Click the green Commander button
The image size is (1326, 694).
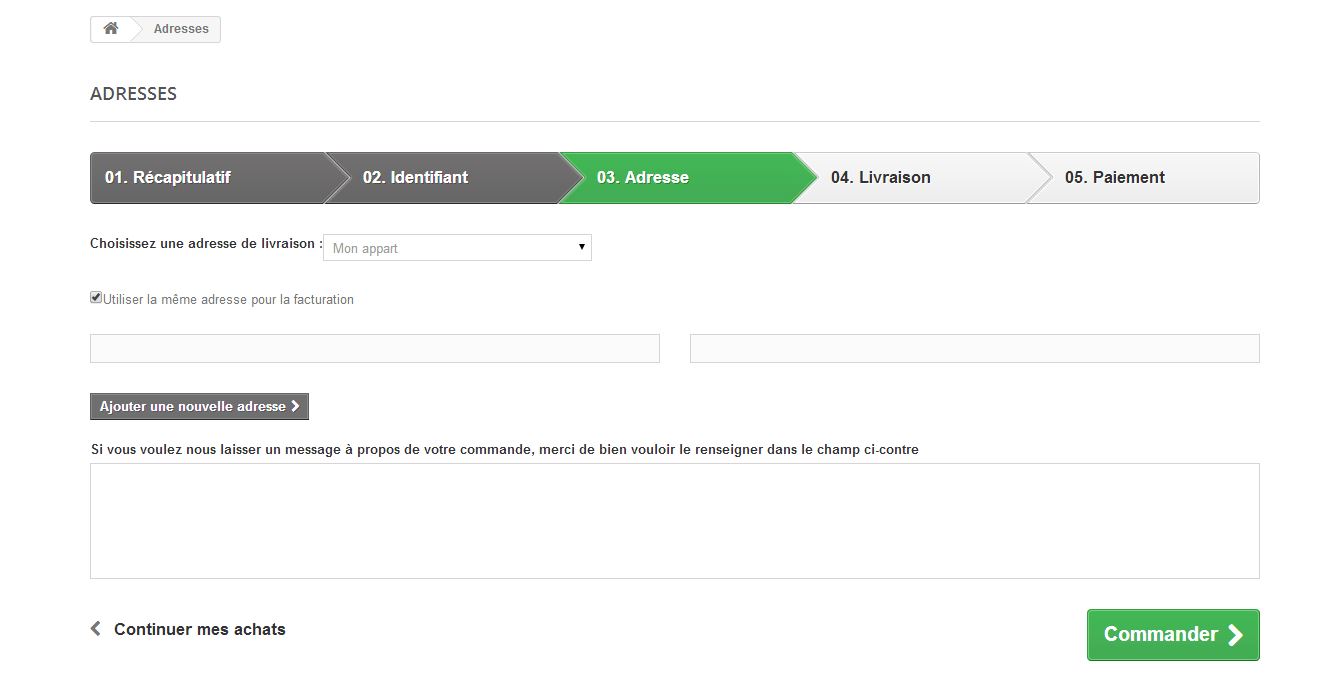pos(1173,635)
